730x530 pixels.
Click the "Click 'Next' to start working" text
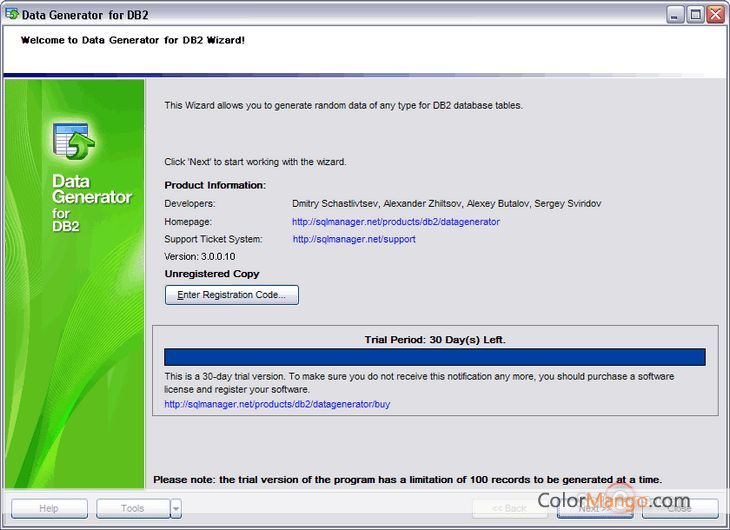[255, 162]
